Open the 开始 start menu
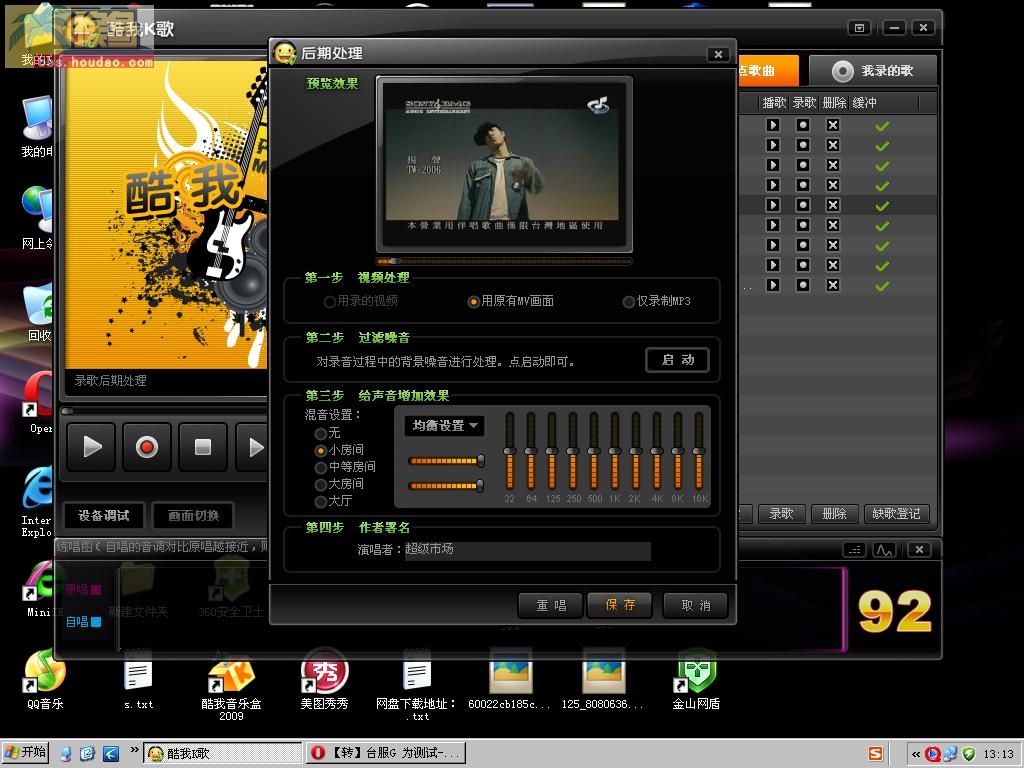The height and width of the screenshot is (768, 1024). (x=26, y=752)
